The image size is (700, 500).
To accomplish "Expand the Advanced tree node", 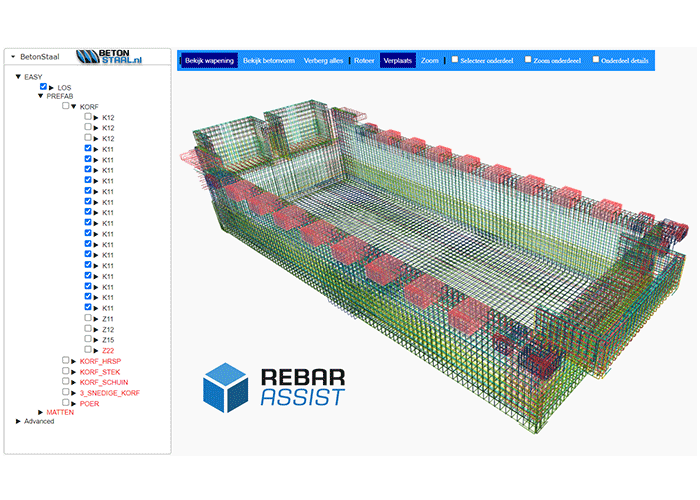I will click(x=18, y=421).
